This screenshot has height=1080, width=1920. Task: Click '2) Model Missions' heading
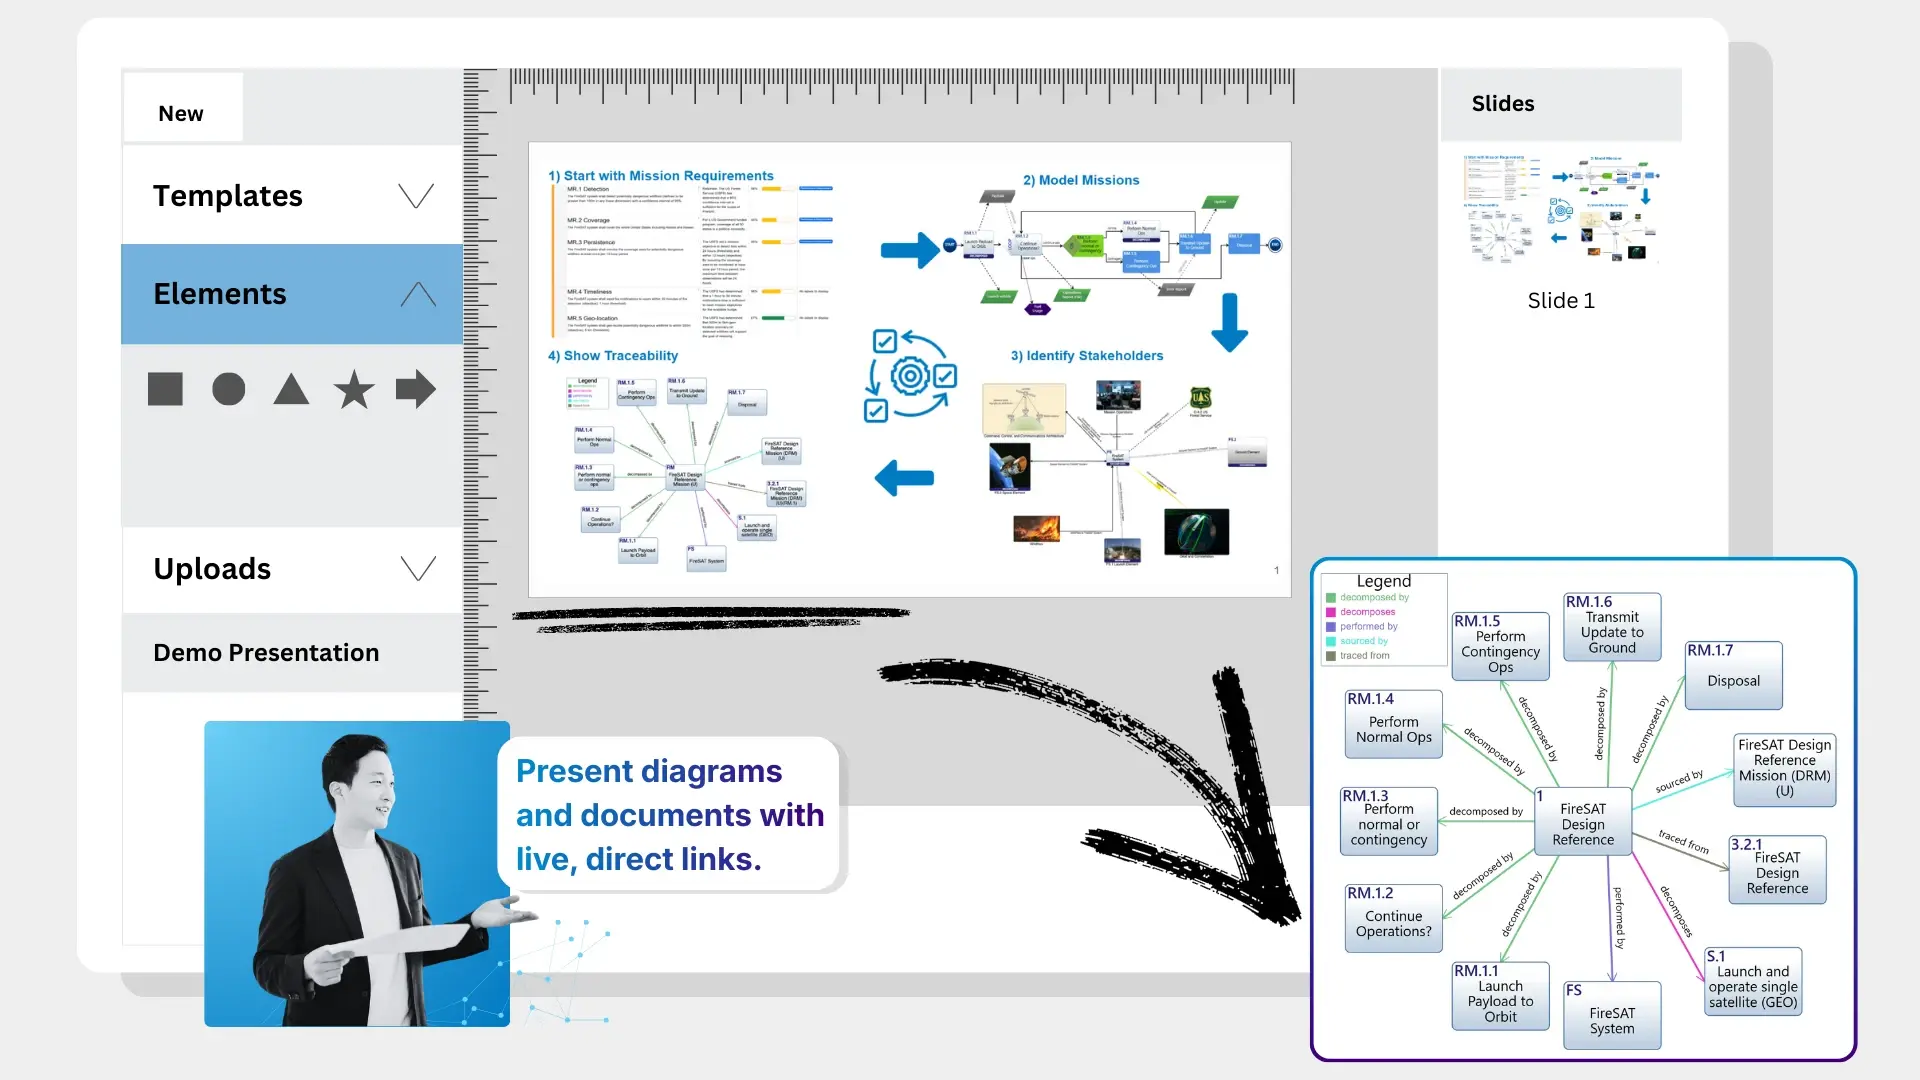[x=1081, y=180]
